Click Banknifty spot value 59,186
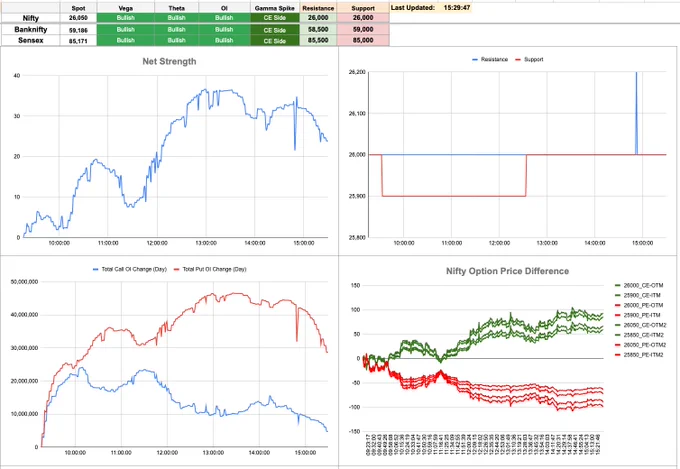680x469 pixels. click(x=78, y=30)
